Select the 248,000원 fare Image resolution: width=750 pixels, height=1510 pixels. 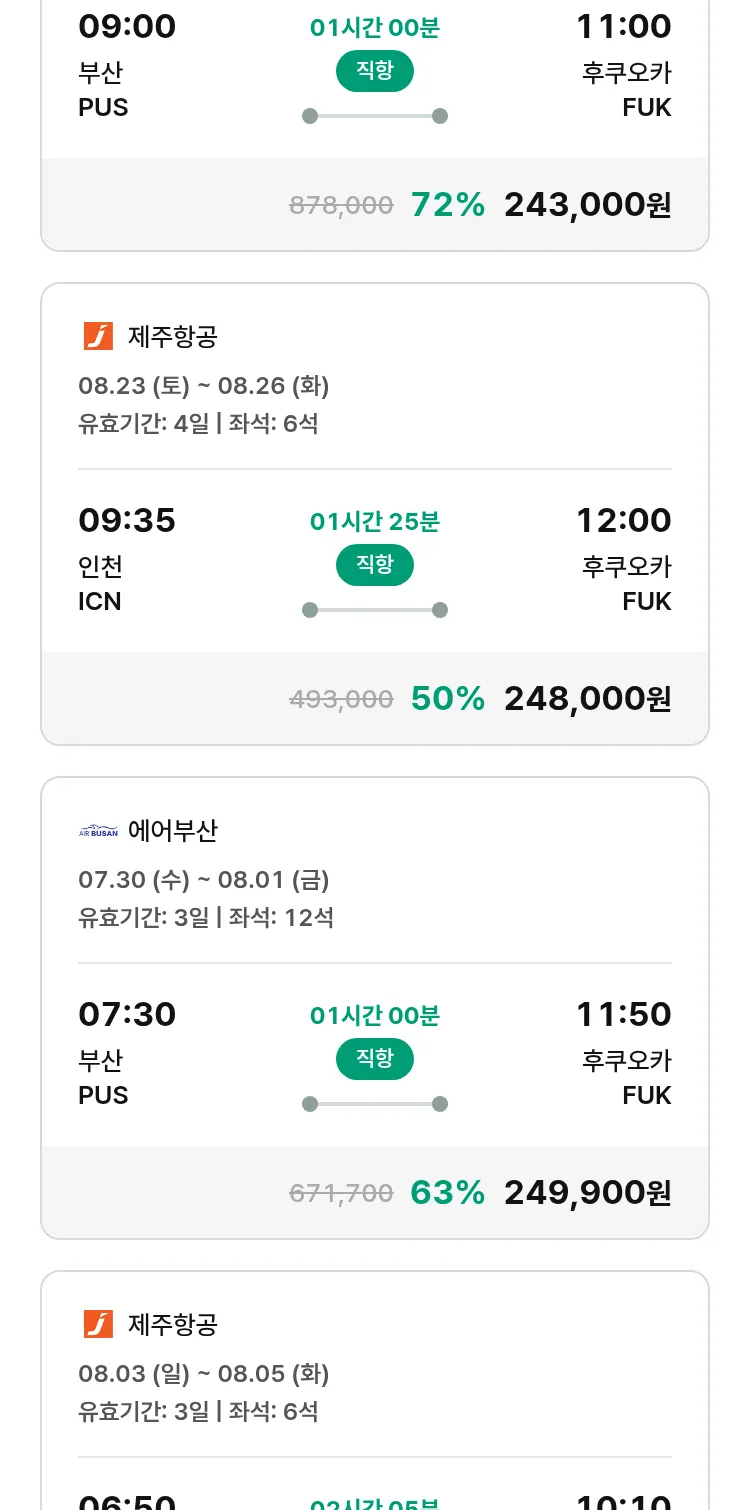coord(587,699)
